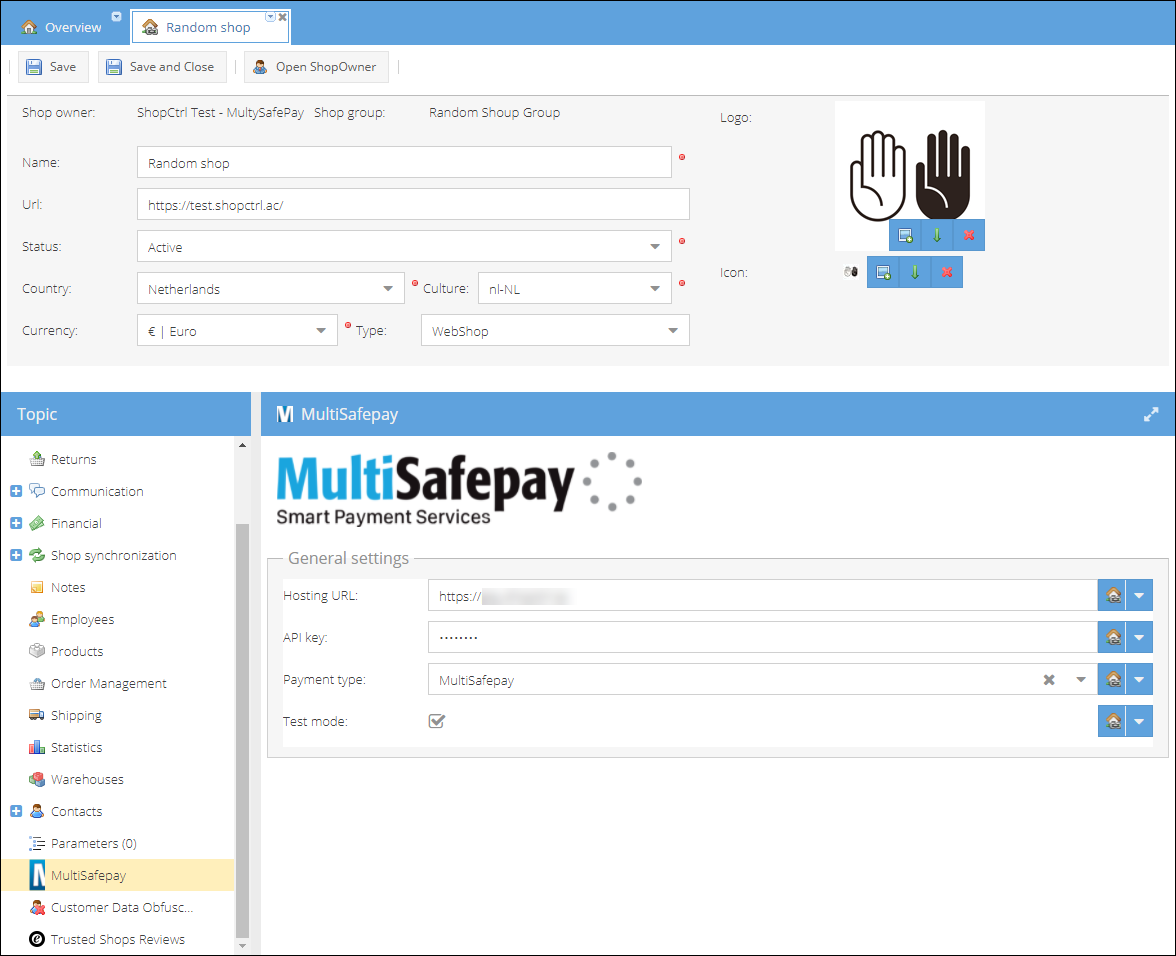Screen dimensions: 1176x956
Task: Open the Overview tab dropdown arrow
Action: [x=116, y=16]
